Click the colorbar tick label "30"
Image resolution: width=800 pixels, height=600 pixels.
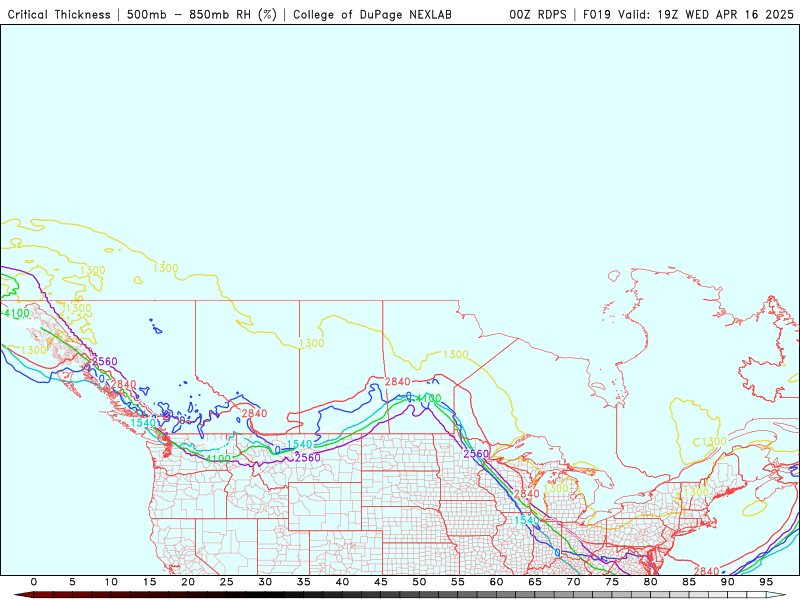[x=265, y=582]
